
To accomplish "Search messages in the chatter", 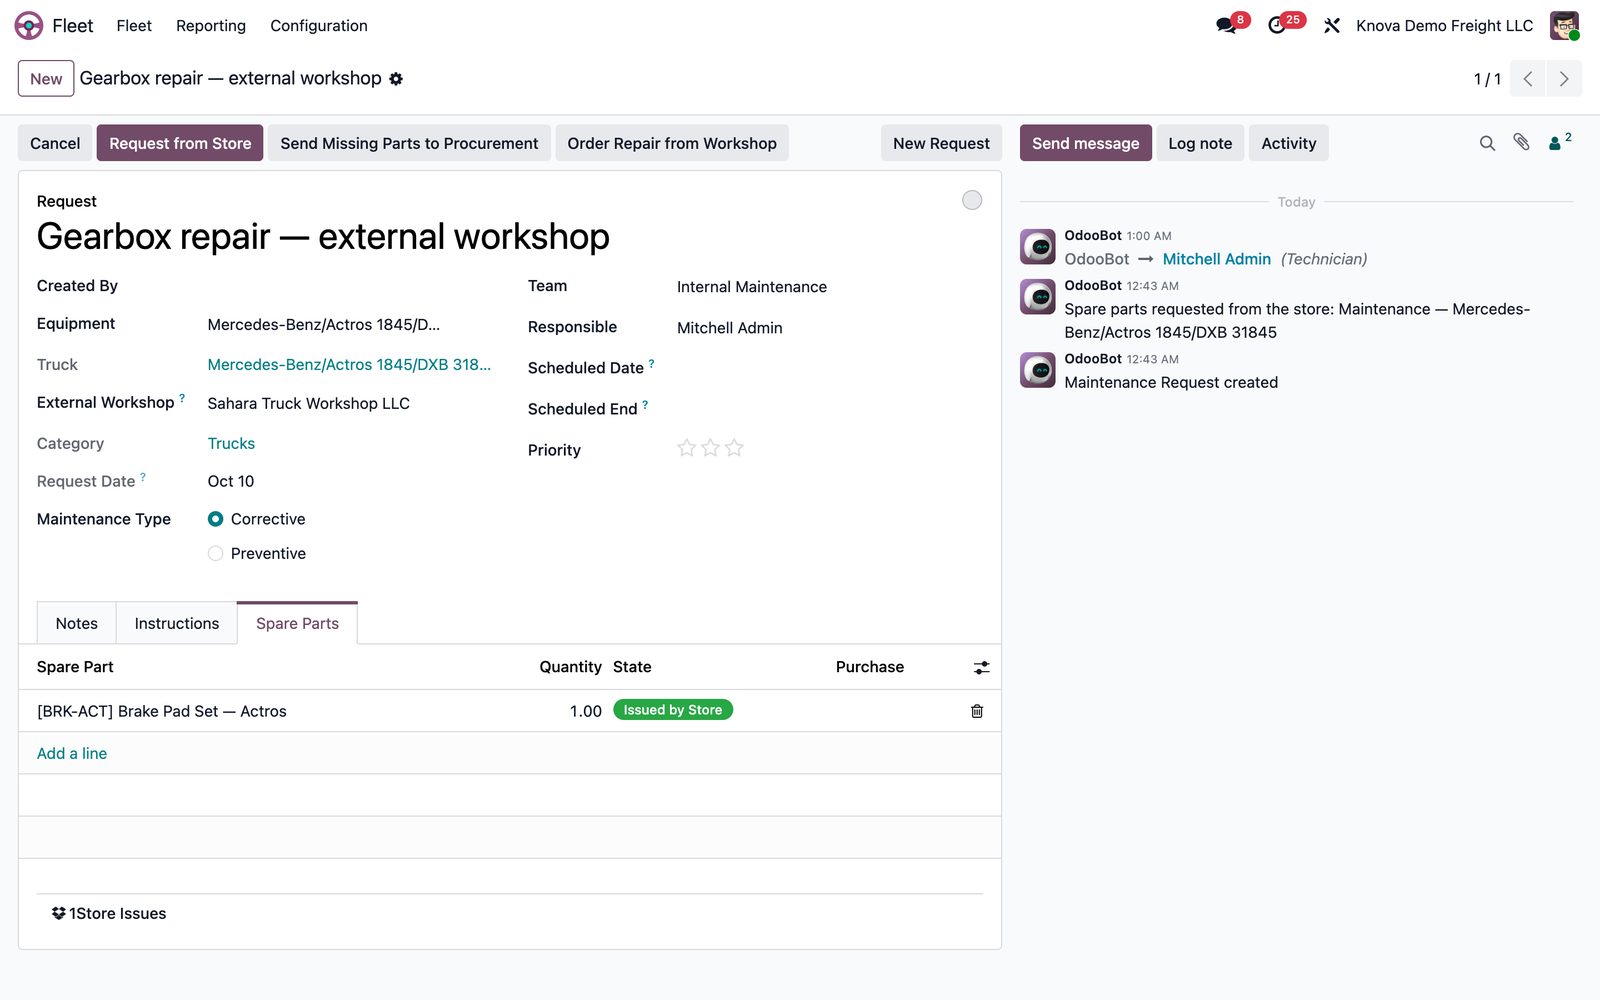I will point(1487,143).
